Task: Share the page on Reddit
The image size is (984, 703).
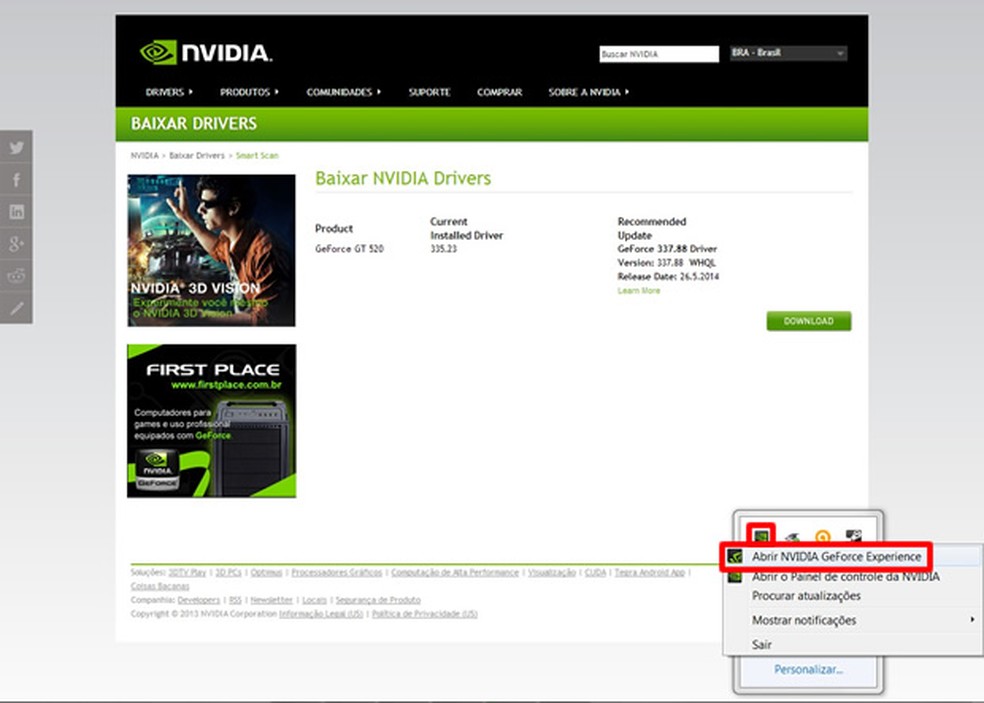Action: (16, 276)
